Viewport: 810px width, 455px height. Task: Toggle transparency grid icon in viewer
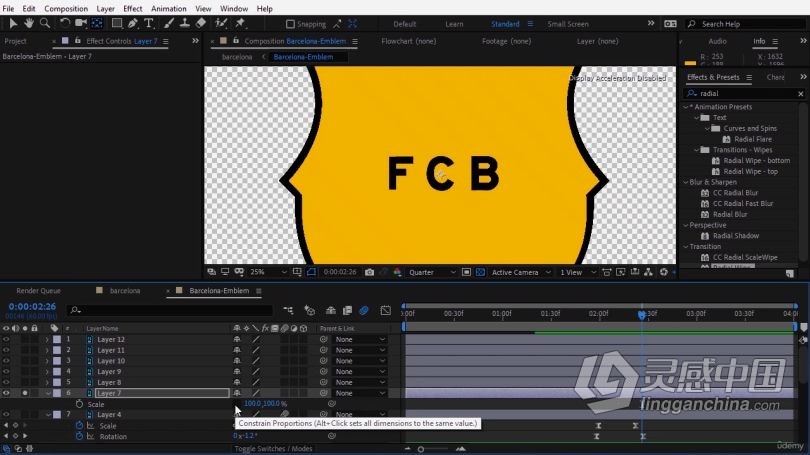pos(480,272)
